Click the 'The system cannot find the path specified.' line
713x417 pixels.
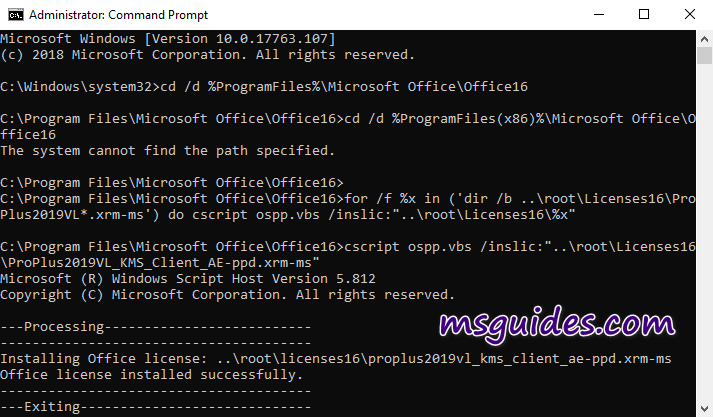166,150
